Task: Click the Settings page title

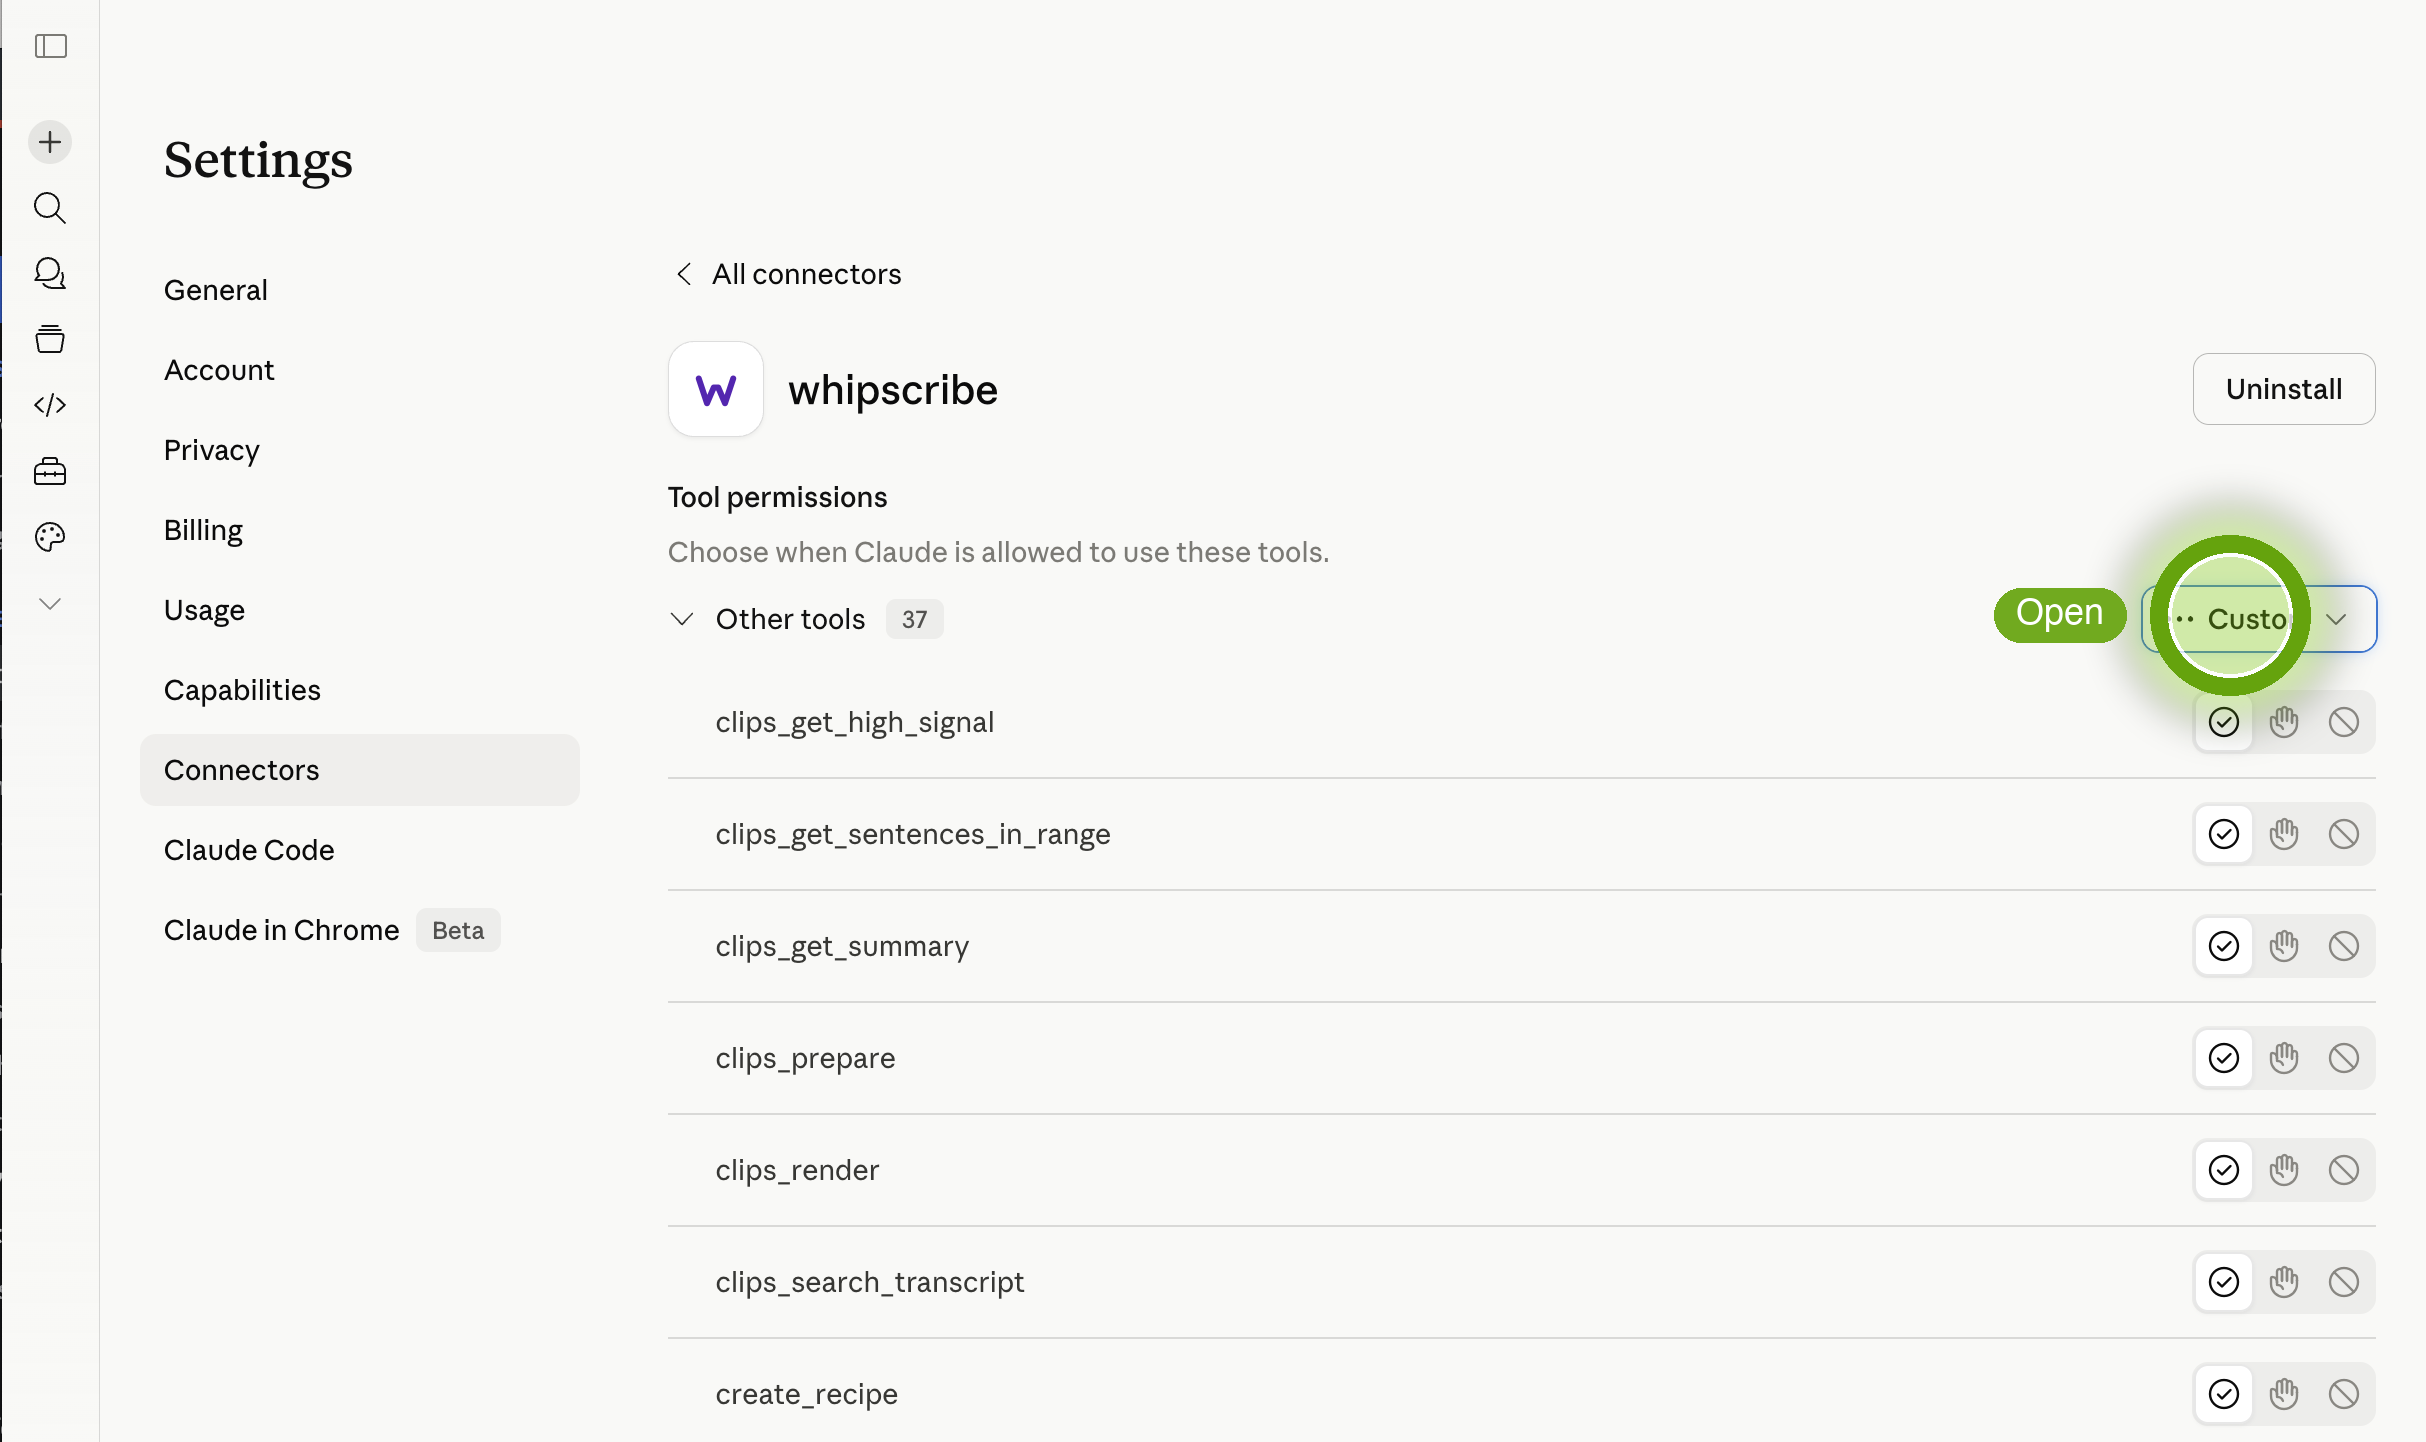Action: pyautogui.click(x=258, y=160)
